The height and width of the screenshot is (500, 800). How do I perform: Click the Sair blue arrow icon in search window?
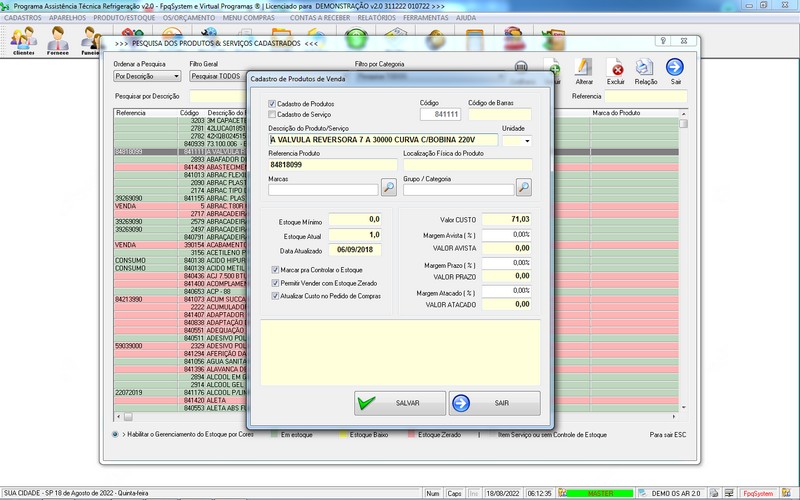(x=675, y=71)
